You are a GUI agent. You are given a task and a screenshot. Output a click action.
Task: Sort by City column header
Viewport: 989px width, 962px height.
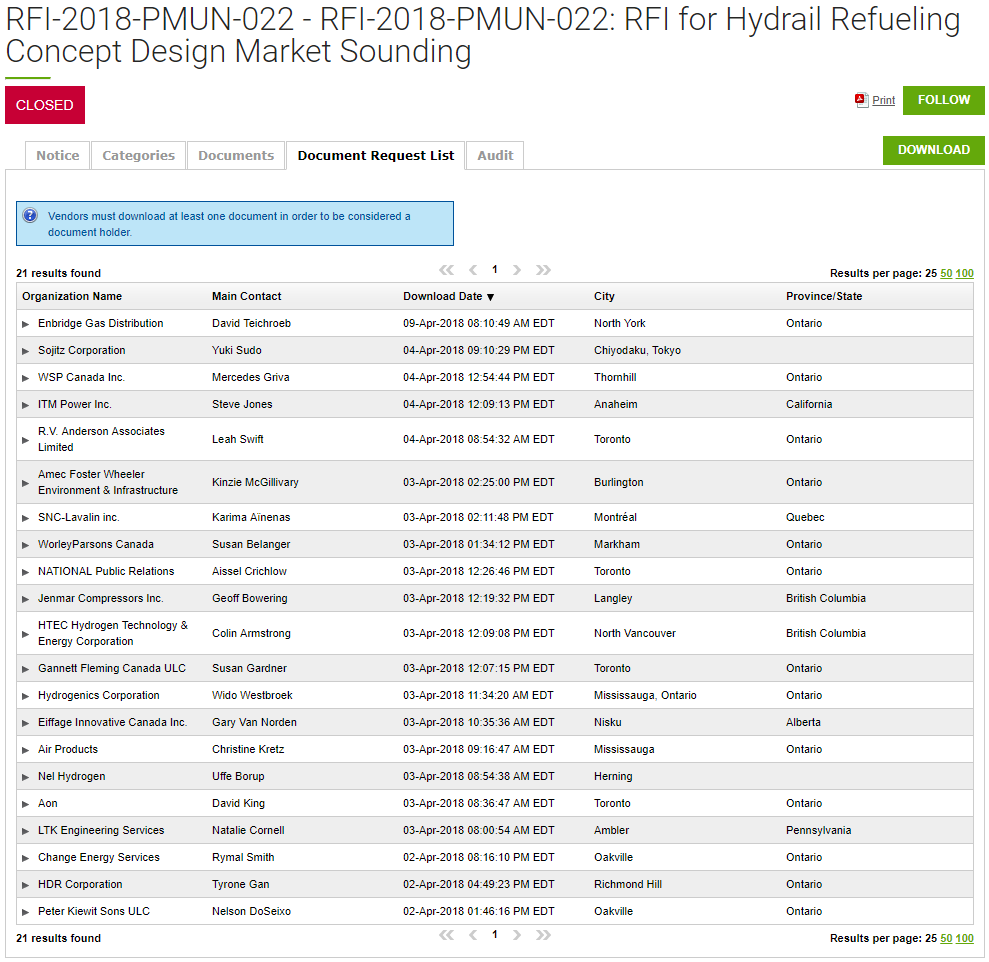pos(604,296)
